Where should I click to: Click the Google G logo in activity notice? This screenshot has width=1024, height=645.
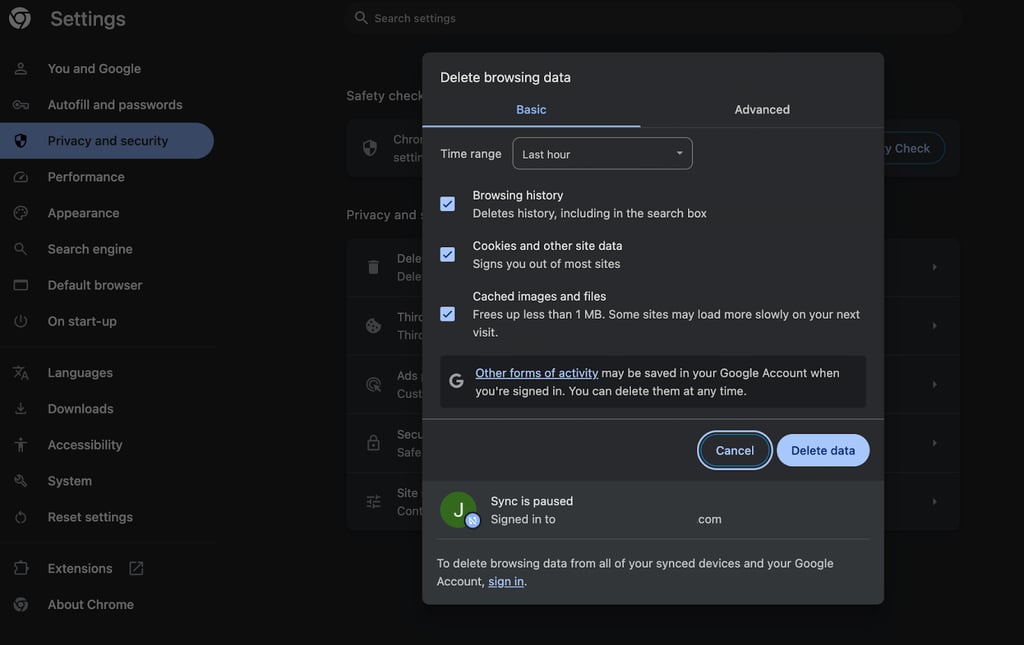point(456,380)
